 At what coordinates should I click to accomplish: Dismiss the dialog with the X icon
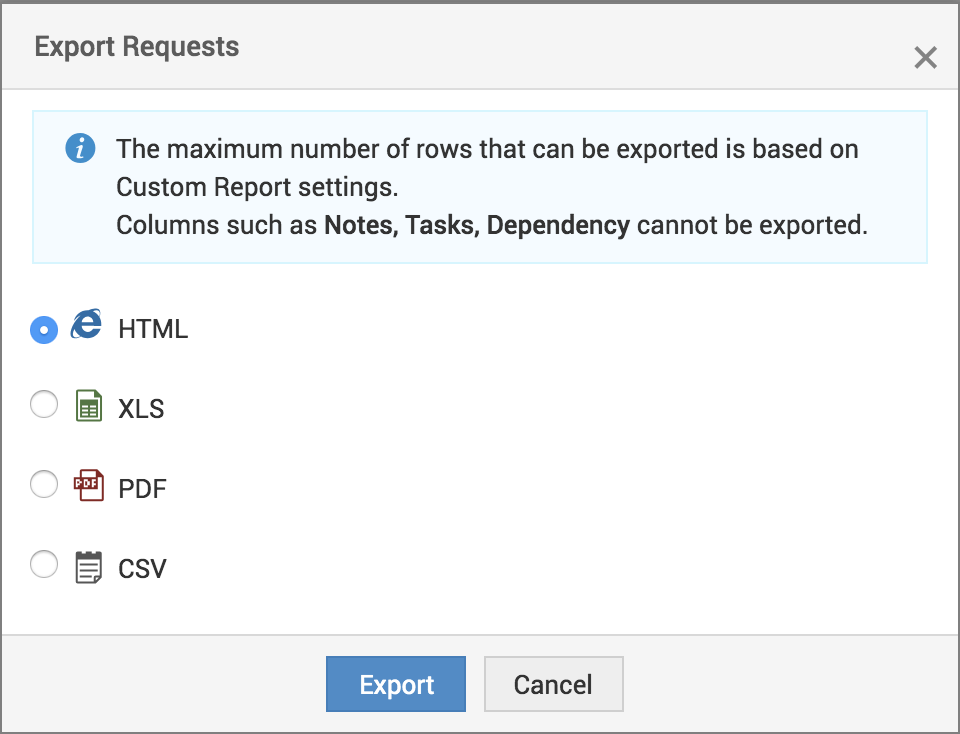pos(925,57)
